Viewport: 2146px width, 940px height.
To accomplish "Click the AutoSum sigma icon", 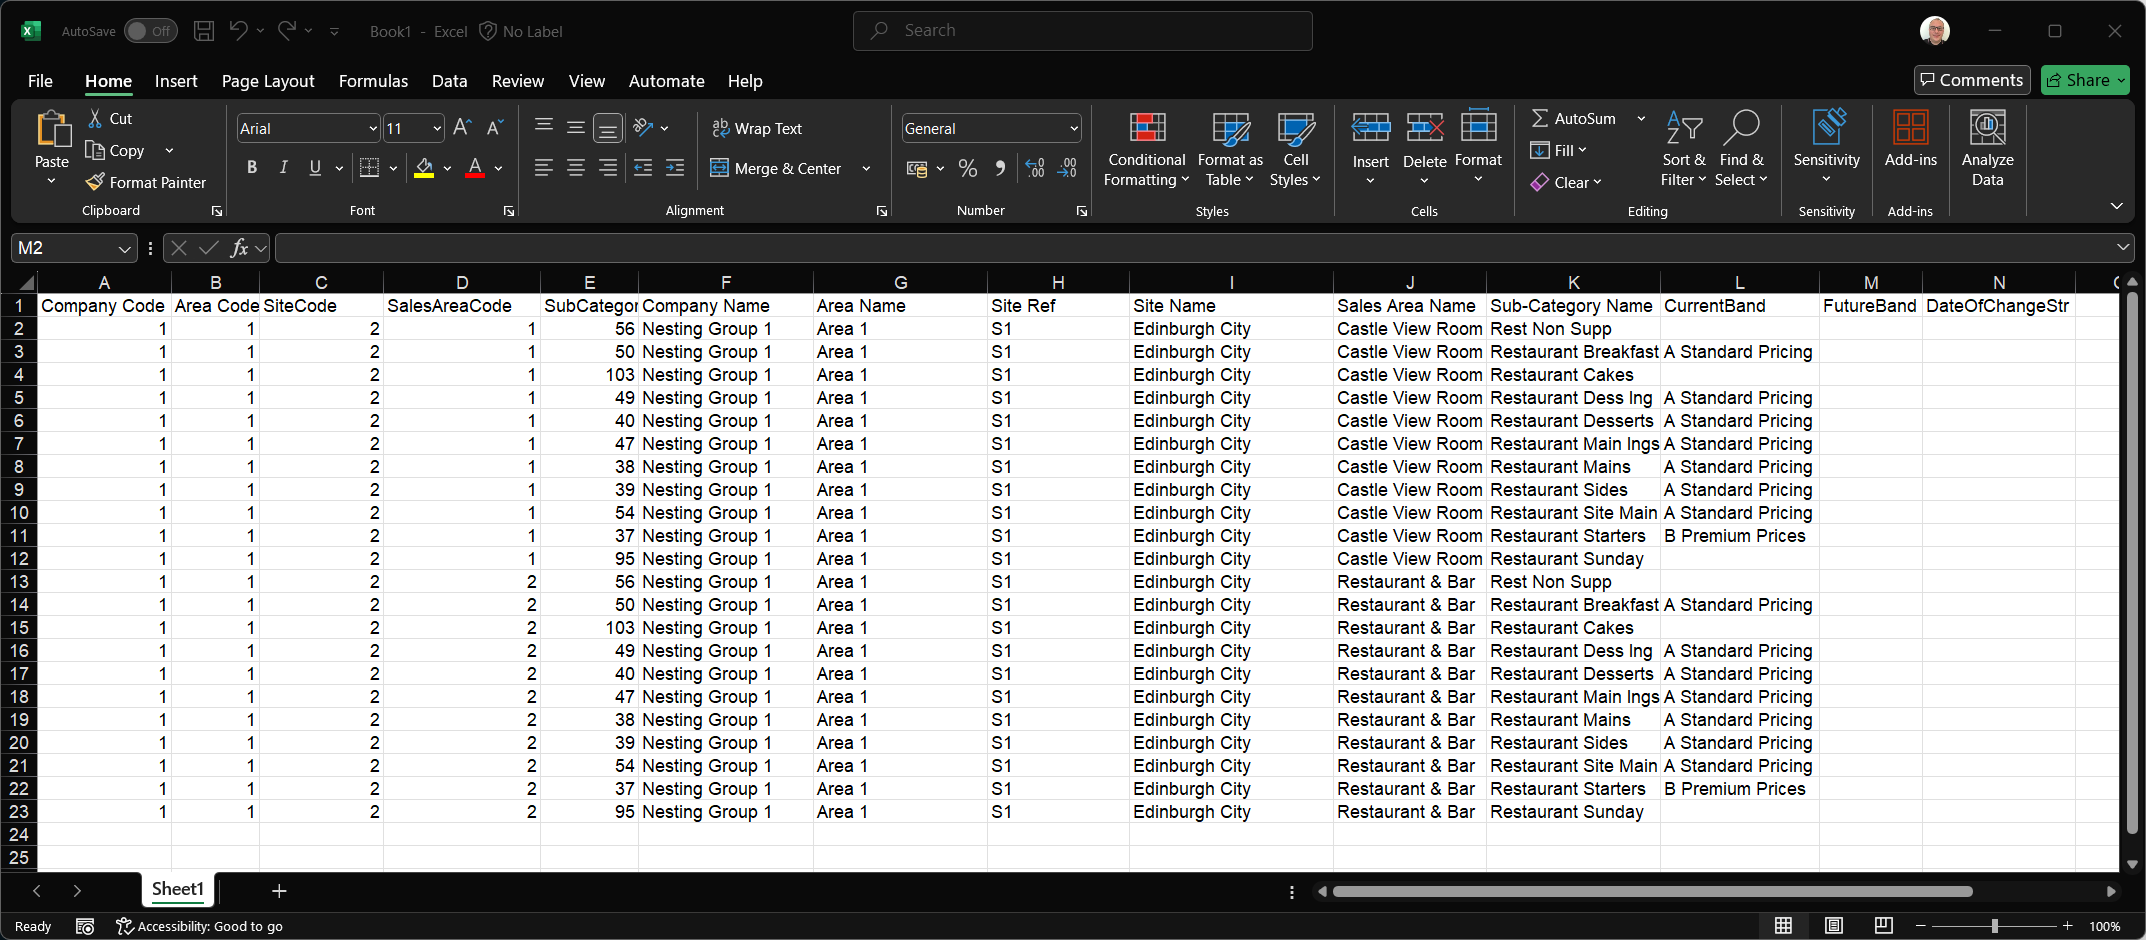I will tap(1540, 118).
